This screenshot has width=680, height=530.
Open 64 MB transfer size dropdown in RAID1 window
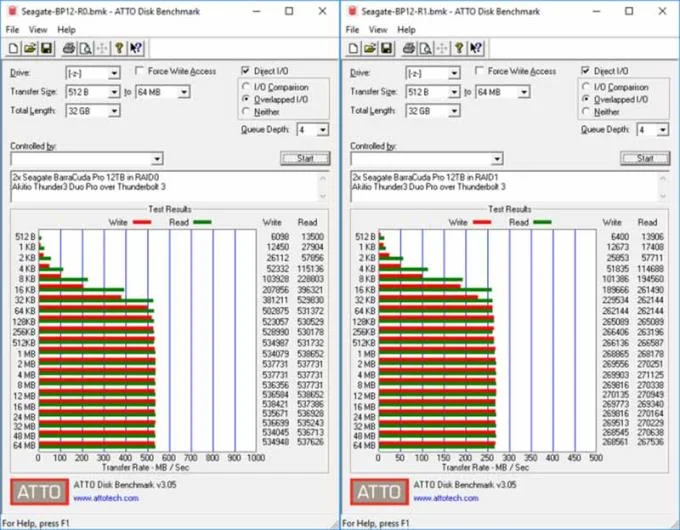point(503,92)
